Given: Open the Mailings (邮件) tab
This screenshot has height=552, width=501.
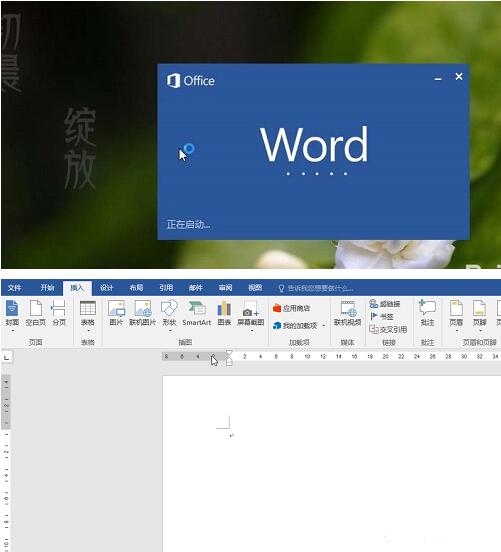Looking at the screenshot, I should (196, 288).
